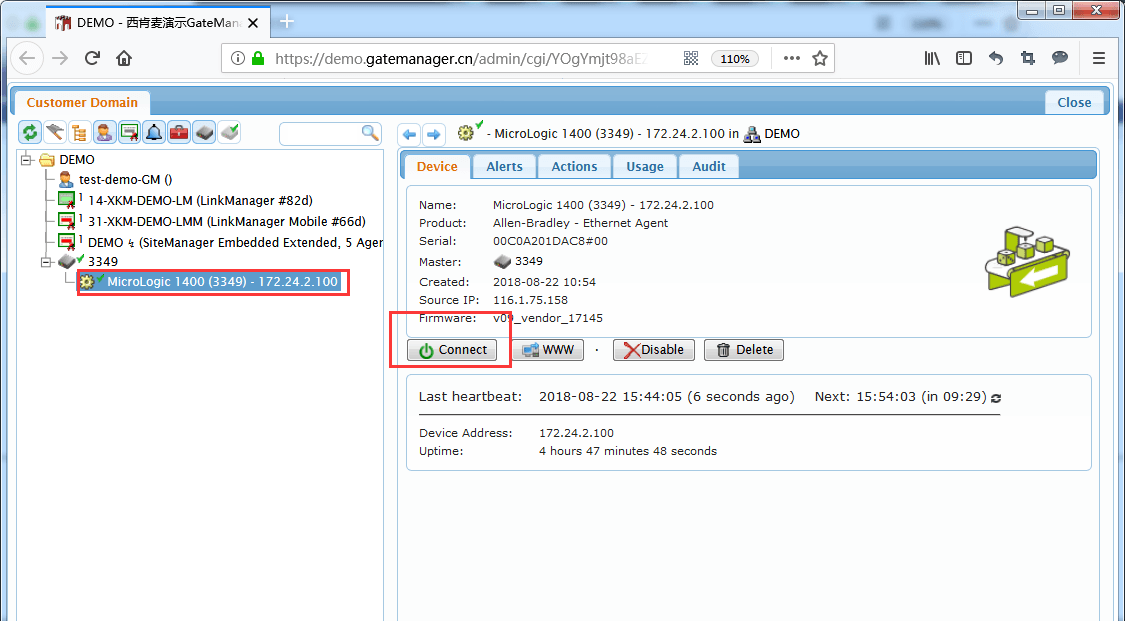Bookmark this page with star icon
1125x621 pixels.
820,59
